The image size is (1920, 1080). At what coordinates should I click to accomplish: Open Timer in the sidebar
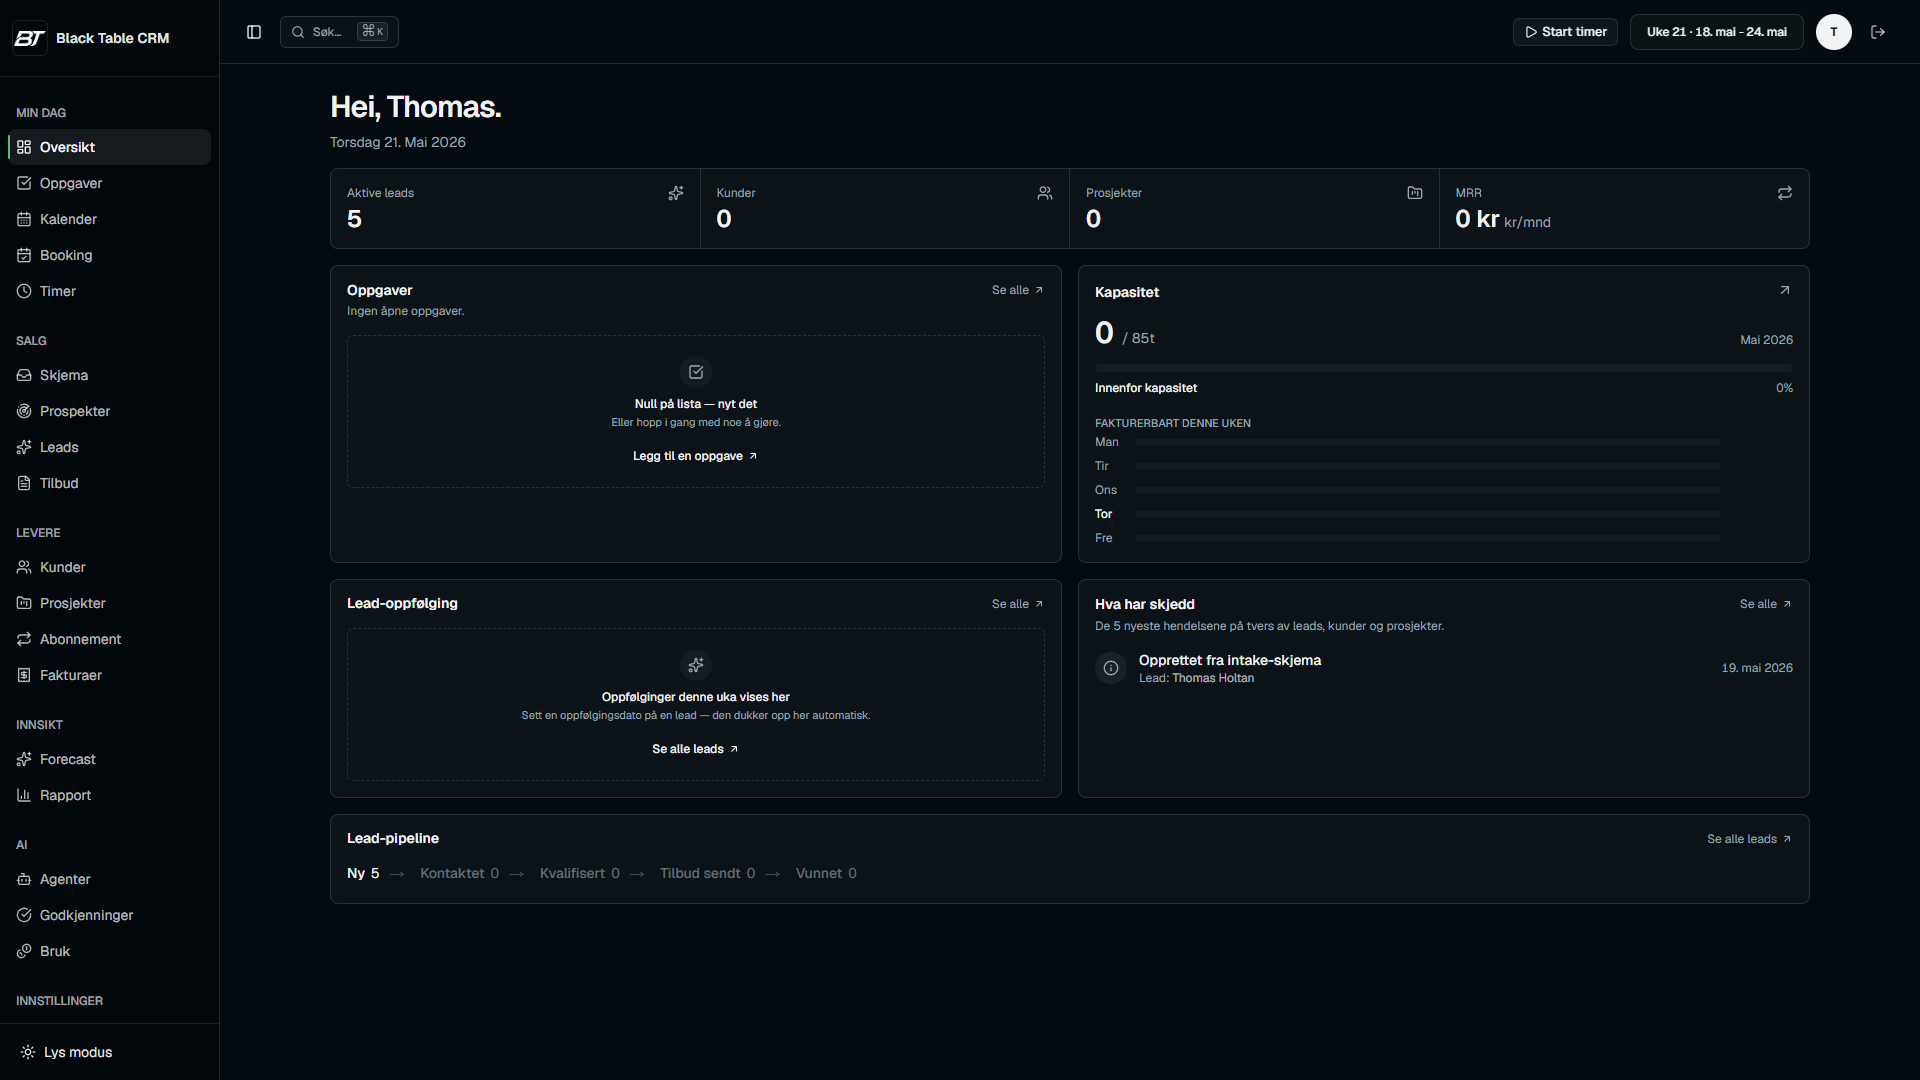109,291
